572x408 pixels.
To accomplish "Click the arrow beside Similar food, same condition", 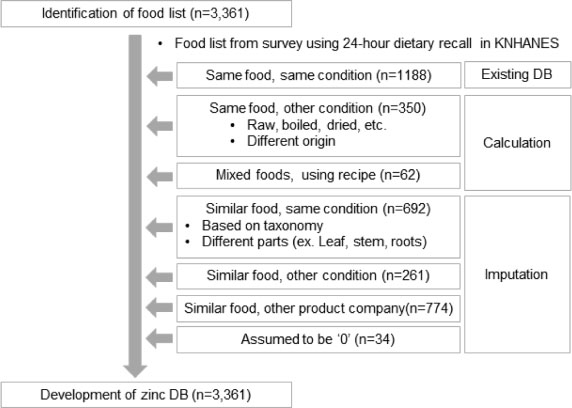I will pos(160,227).
